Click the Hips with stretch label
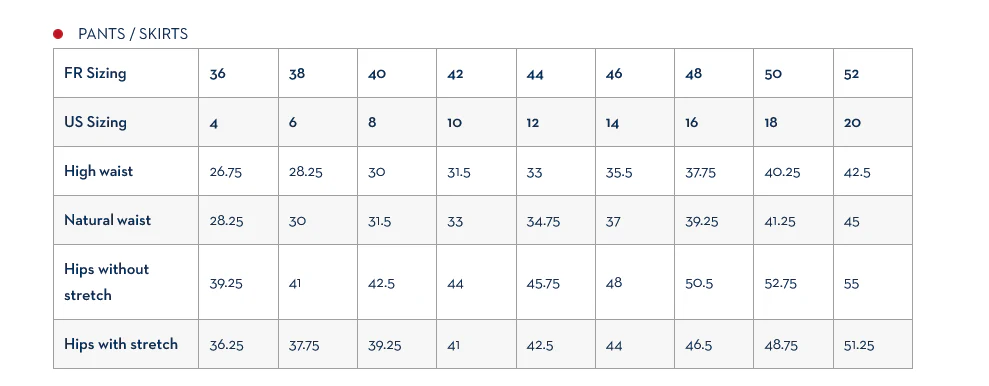 tap(121, 344)
